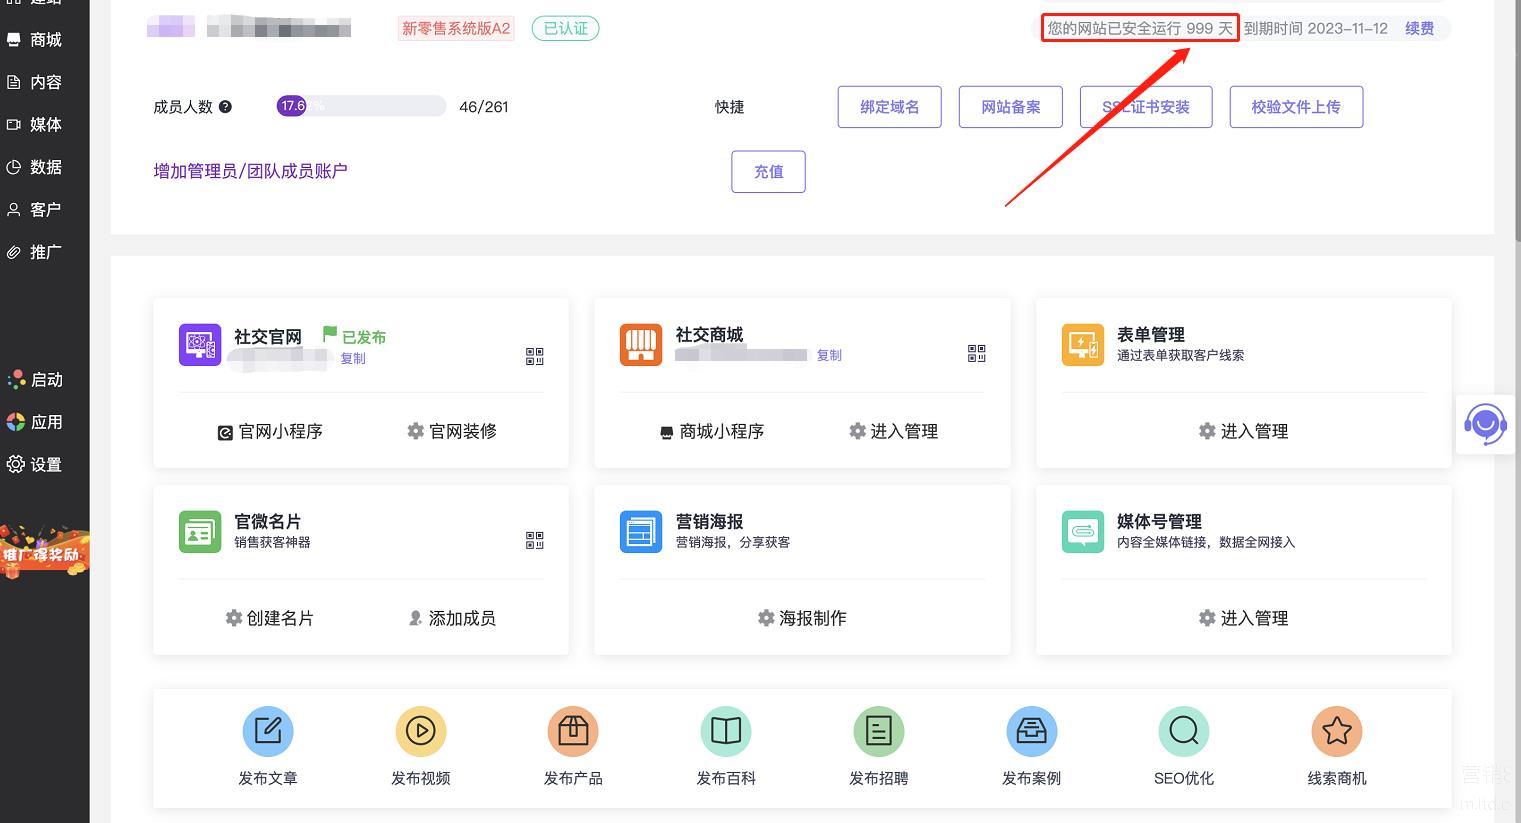The height and width of the screenshot is (823, 1521).
Task: Open the 发布百科 encyclopedia book icon
Action: (726, 732)
